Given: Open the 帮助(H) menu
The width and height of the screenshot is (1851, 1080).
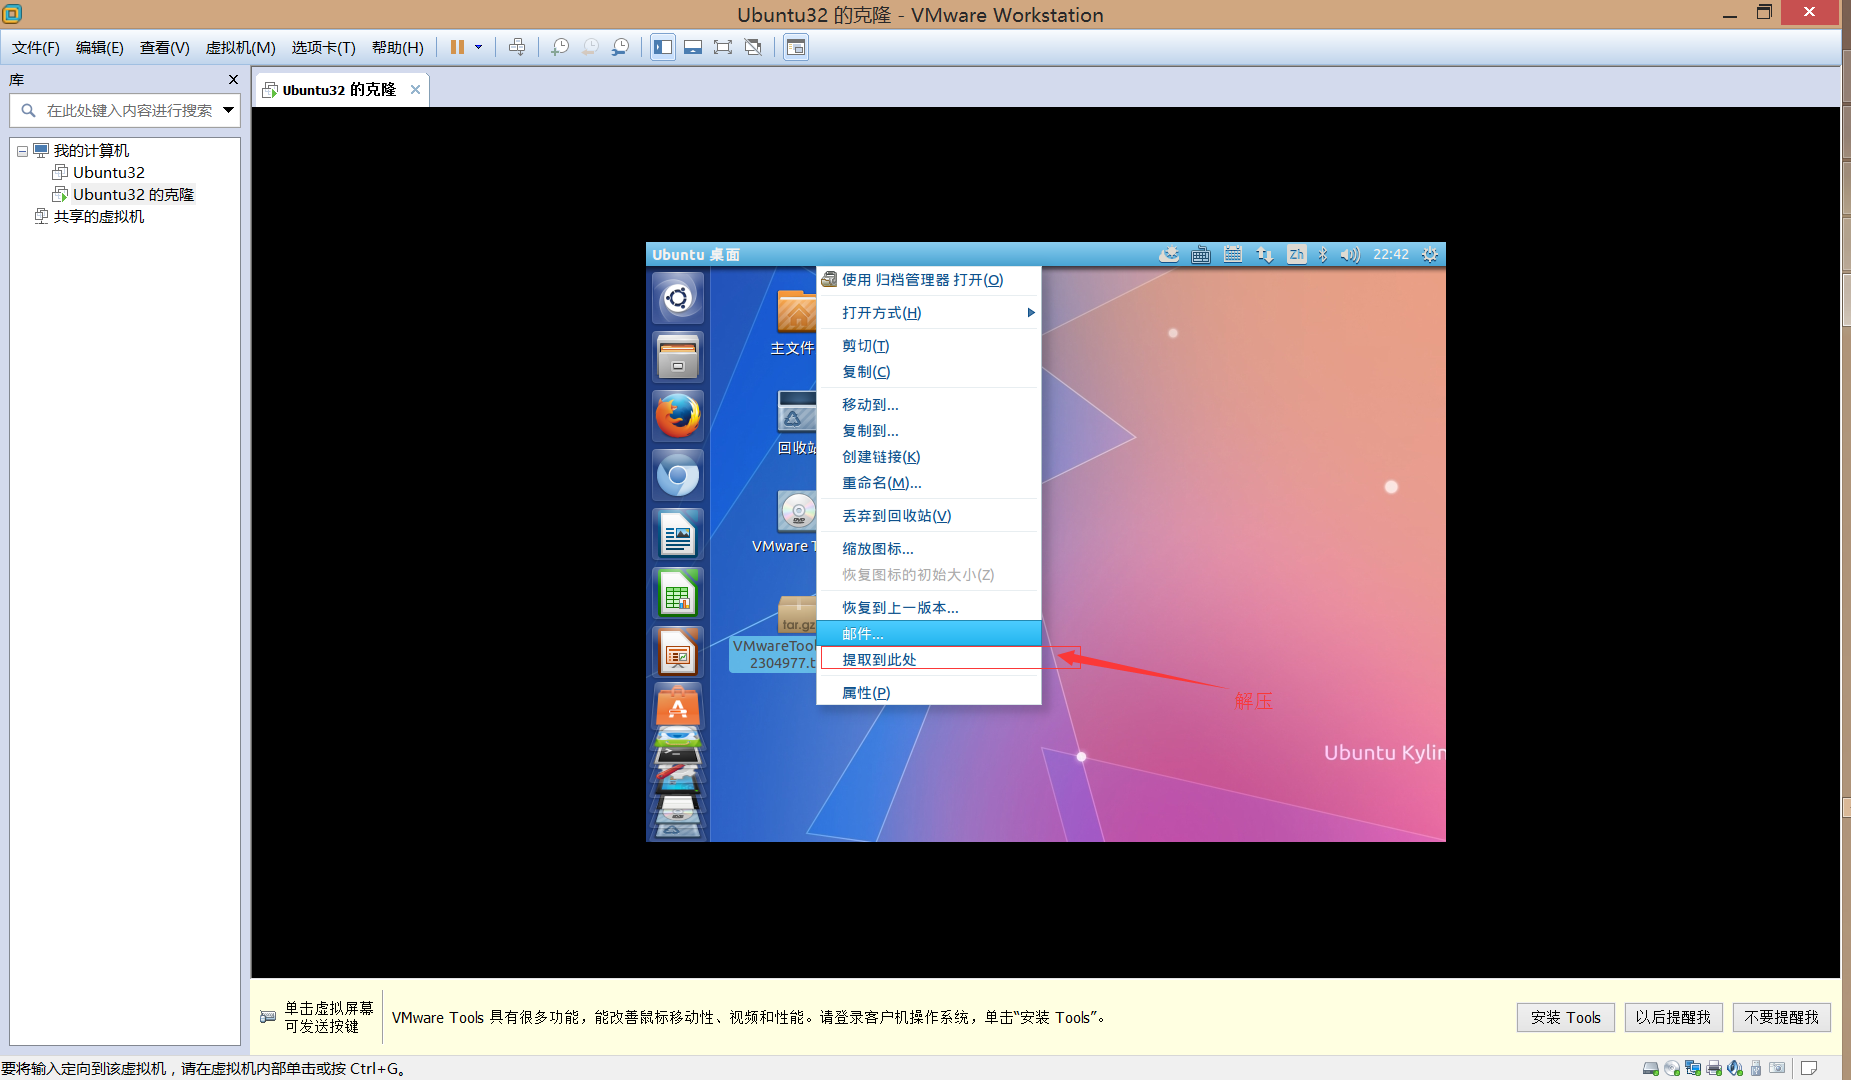Looking at the screenshot, I should coord(398,47).
